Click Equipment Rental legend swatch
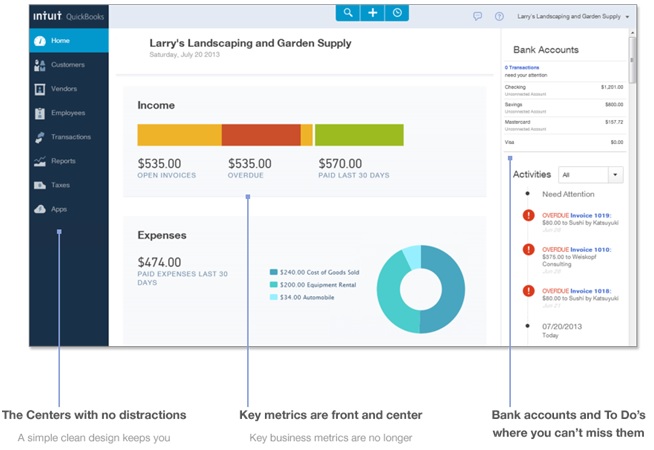Viewport: 654px width, 450px height. pos(274,285)
